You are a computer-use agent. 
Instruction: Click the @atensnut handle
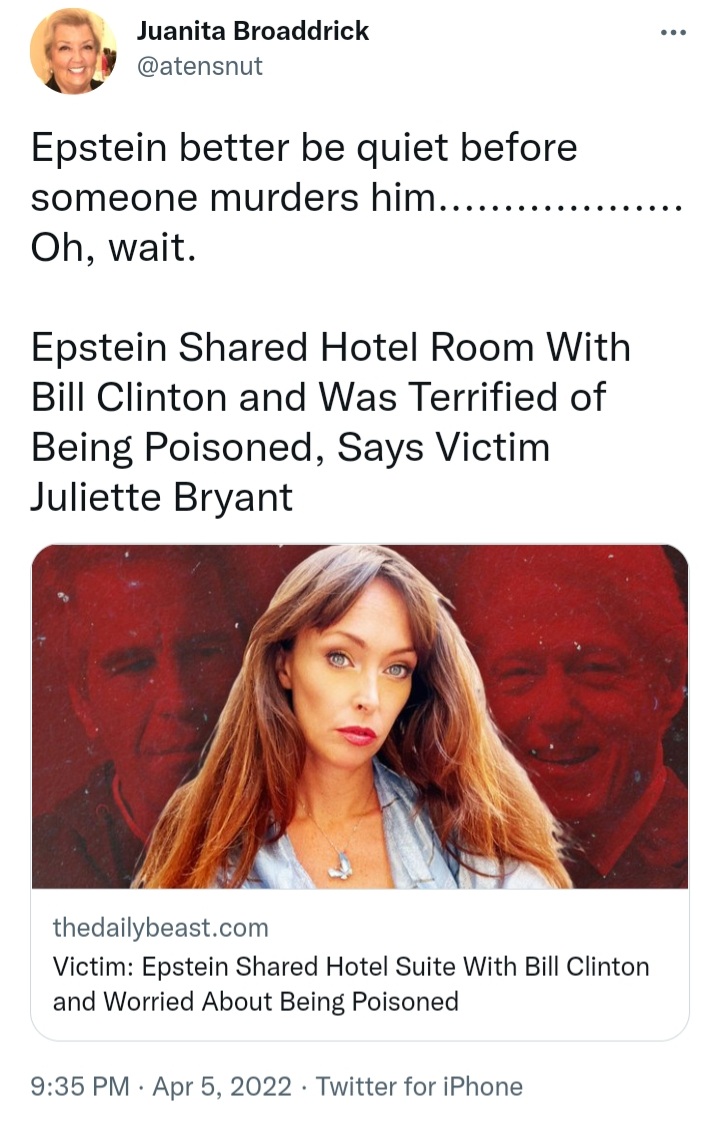(199, 67)
